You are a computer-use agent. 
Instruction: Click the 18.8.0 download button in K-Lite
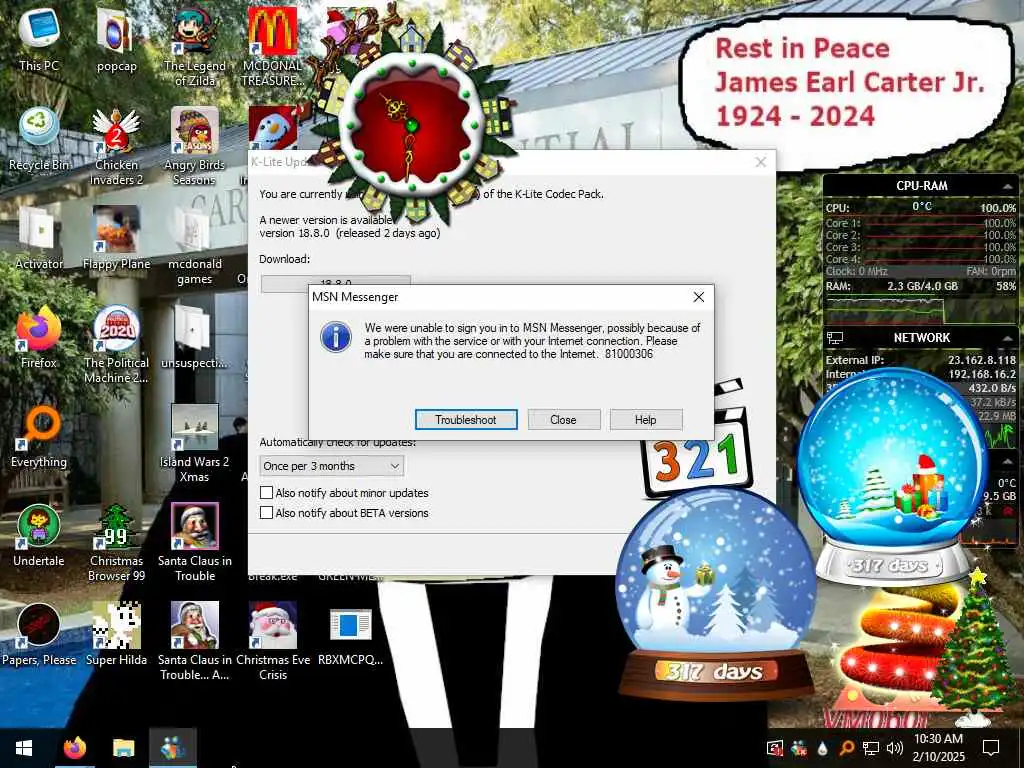tap(336, 281)
